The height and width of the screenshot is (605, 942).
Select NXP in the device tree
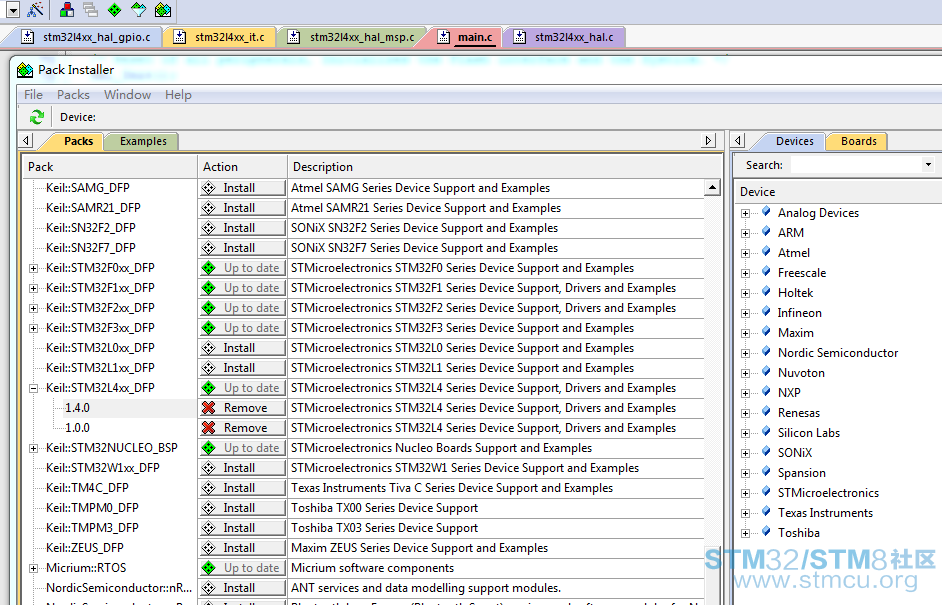pos(789,392)
